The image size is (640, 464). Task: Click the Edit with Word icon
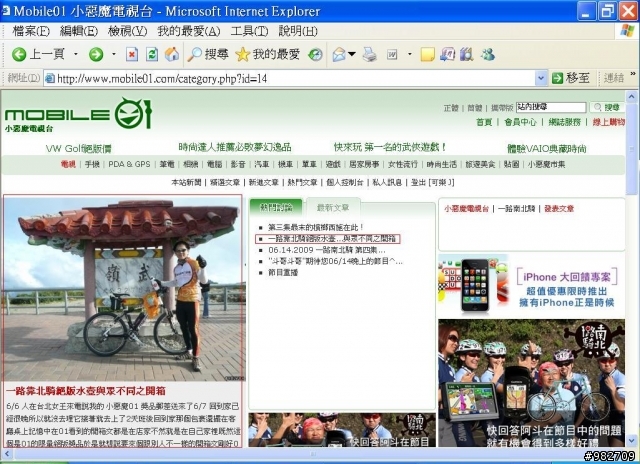coord(392,54)
